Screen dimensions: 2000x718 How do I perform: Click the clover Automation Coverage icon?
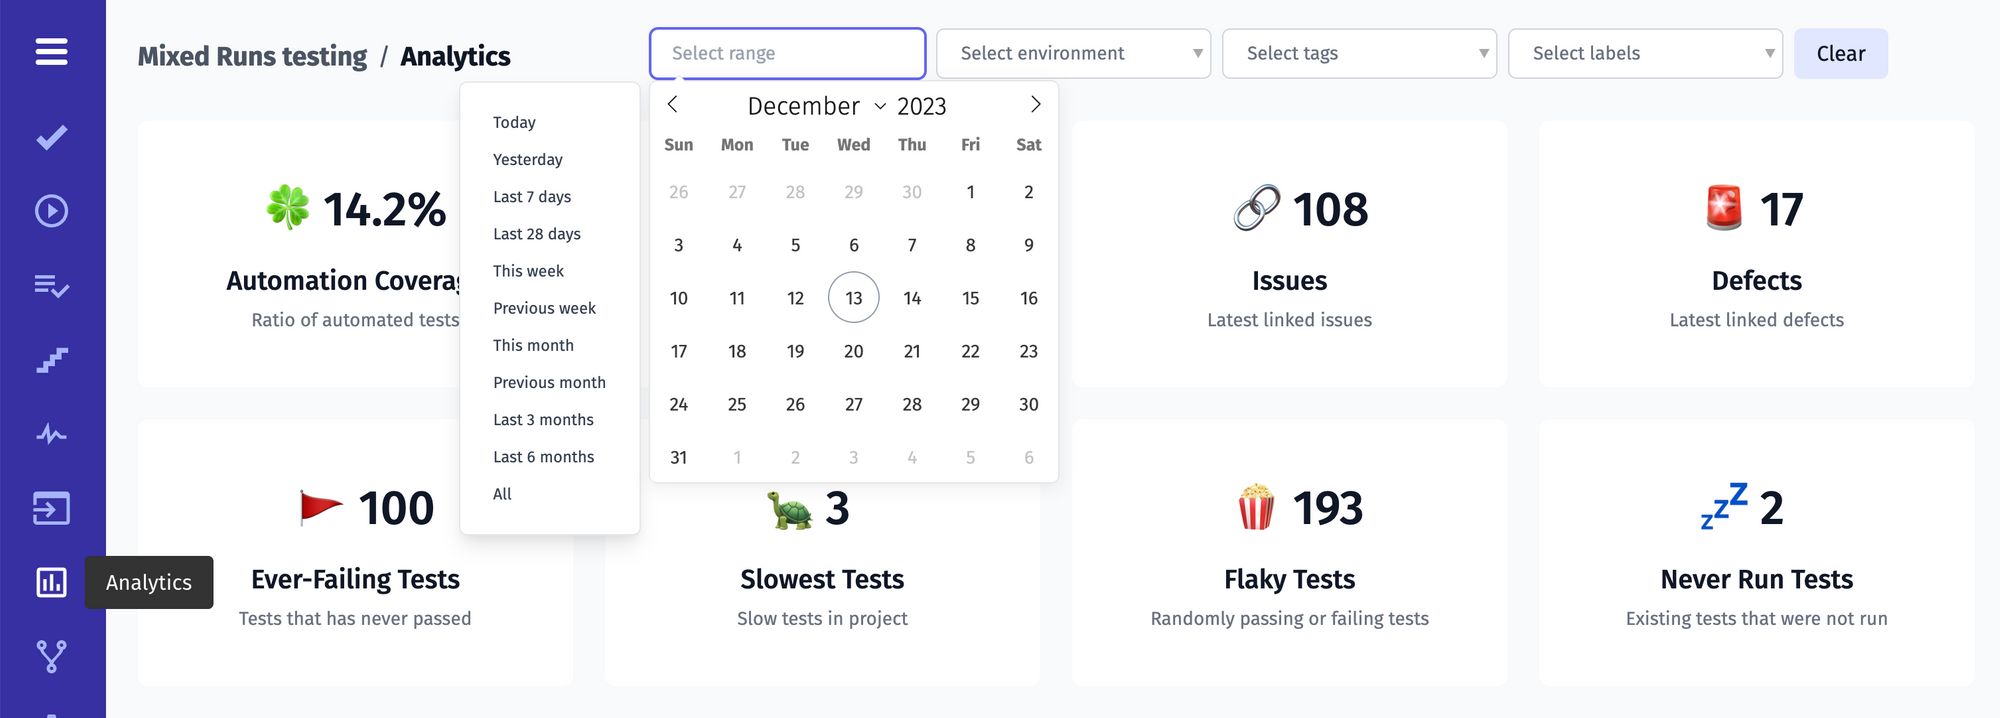288,208
